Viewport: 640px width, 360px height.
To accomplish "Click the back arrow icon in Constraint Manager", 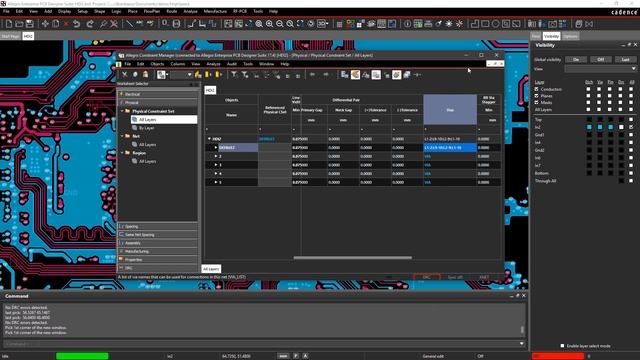I will [x=313, y=75].
